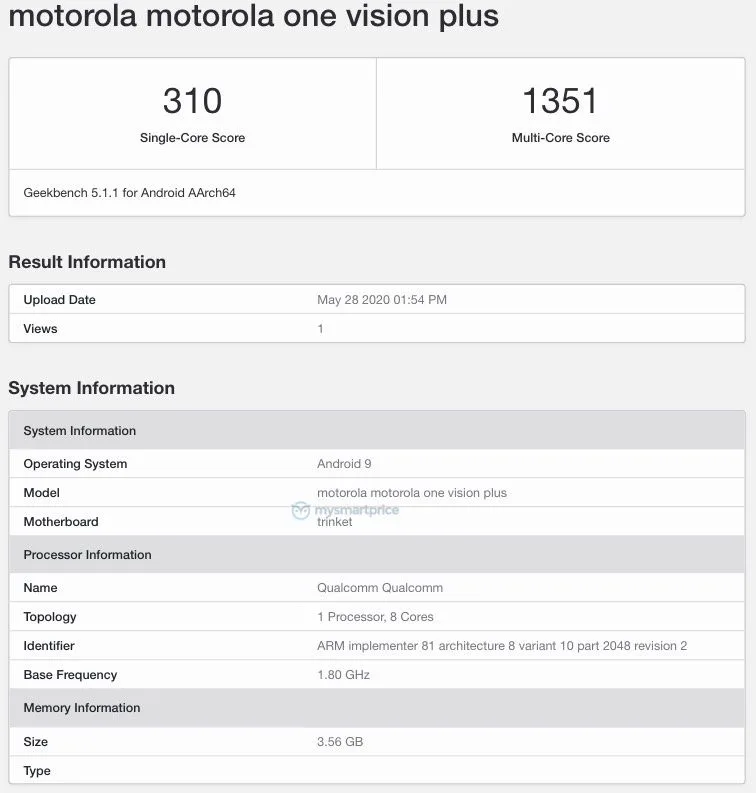Viewport: 756px width, 793px height.
Task: Click the Processor Information section header
Action: (88, 555)
